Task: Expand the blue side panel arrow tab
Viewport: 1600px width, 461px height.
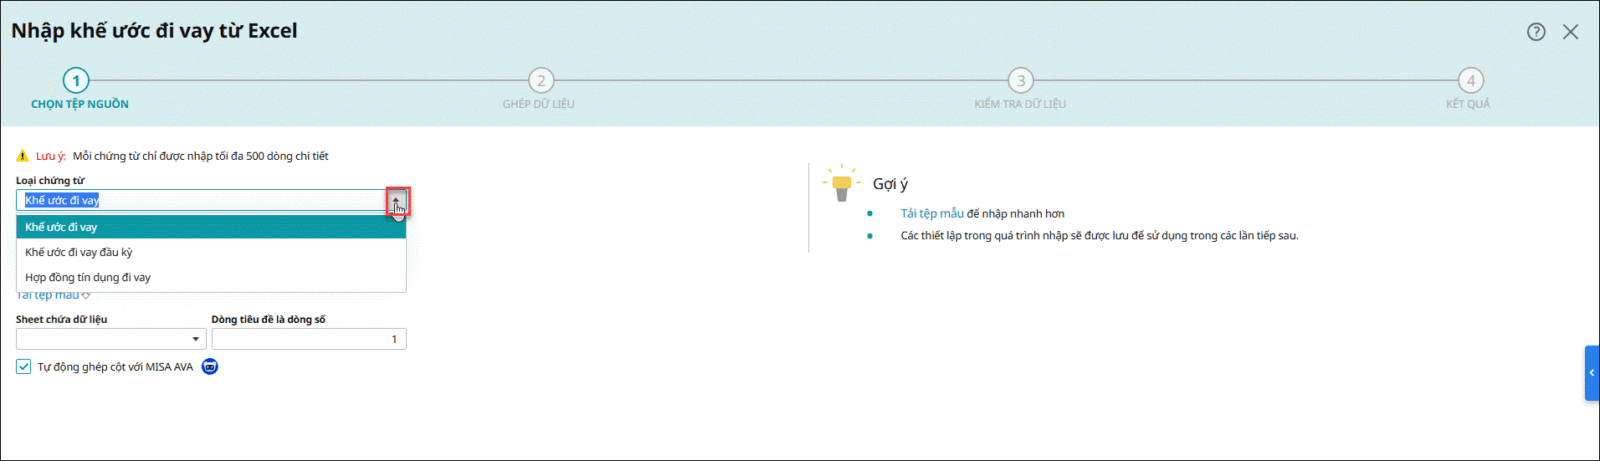Action: 1591,373
